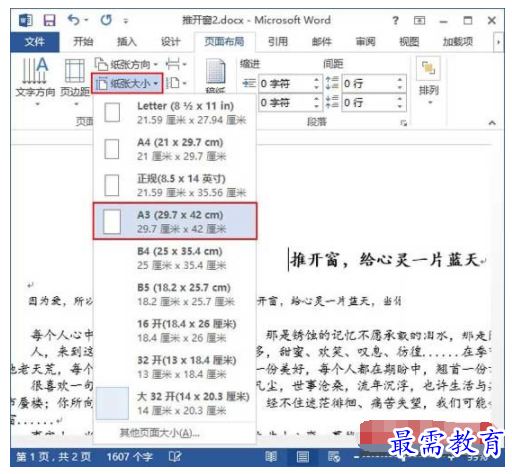The height and width of the screenshot is (474, 512).
Task: Increase spacing before with up spinner
Action: [x=400, y=79]
